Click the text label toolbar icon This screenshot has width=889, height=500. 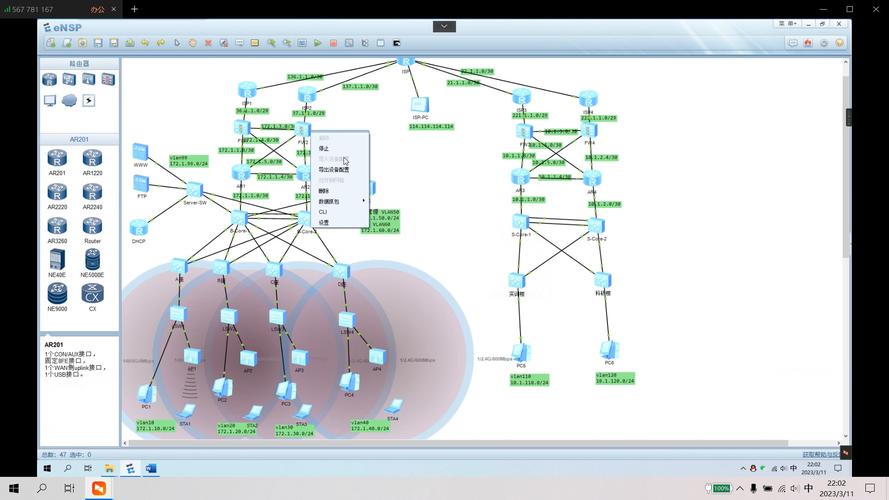239,43
